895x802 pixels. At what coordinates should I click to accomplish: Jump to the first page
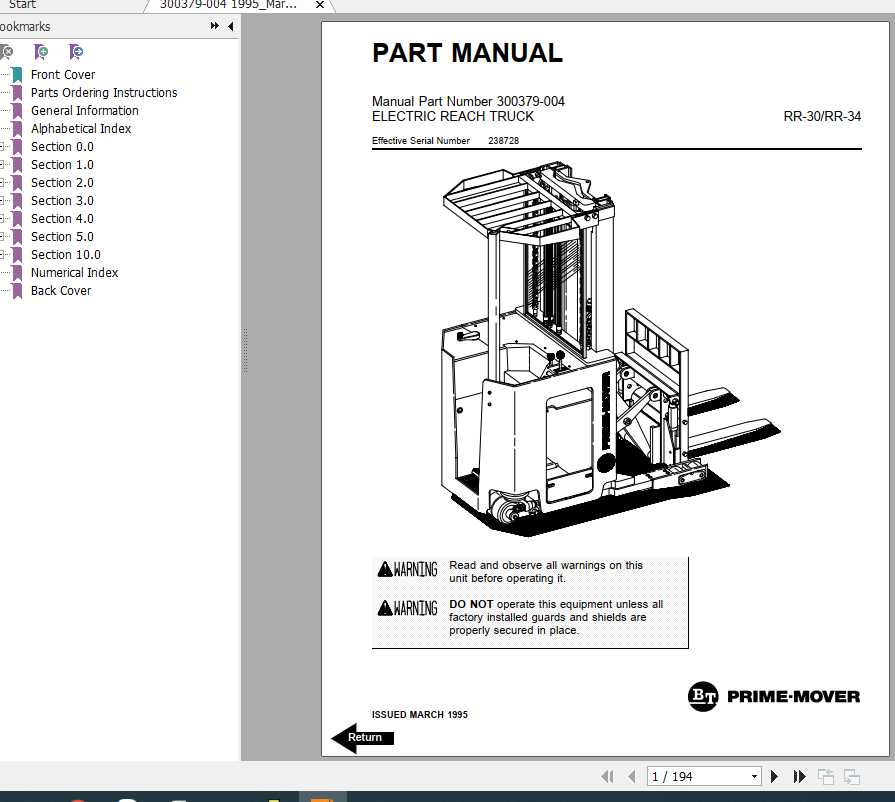(x=608, y=776)
